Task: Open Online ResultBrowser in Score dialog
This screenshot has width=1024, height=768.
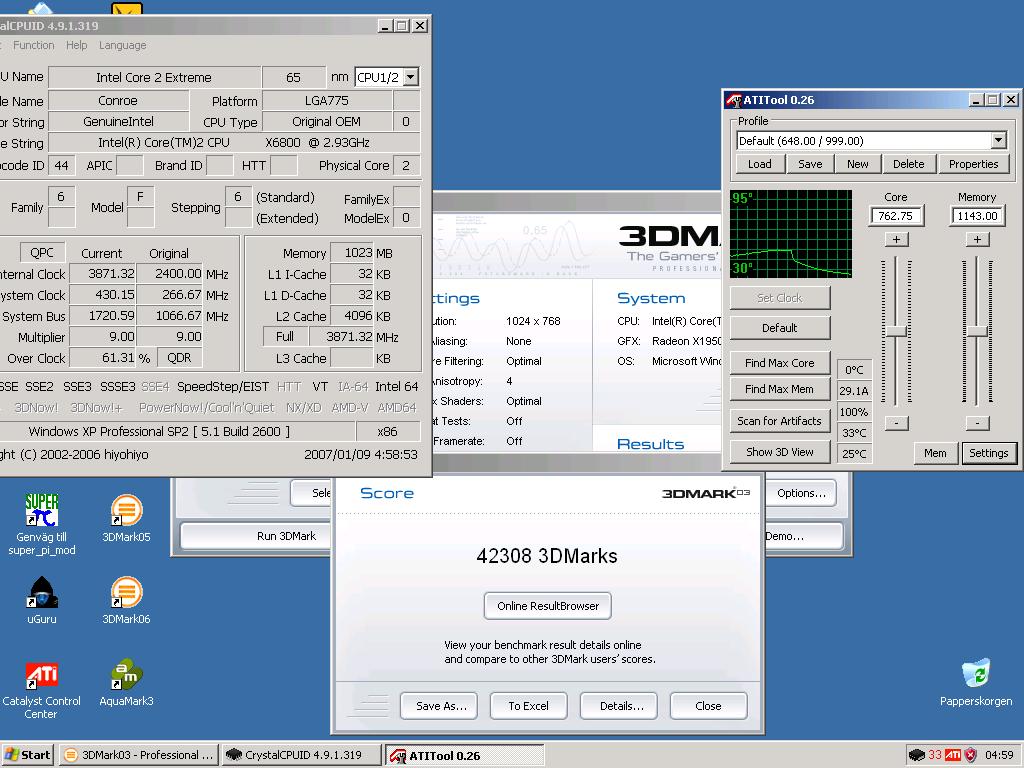Action: [x=548, y=606]
